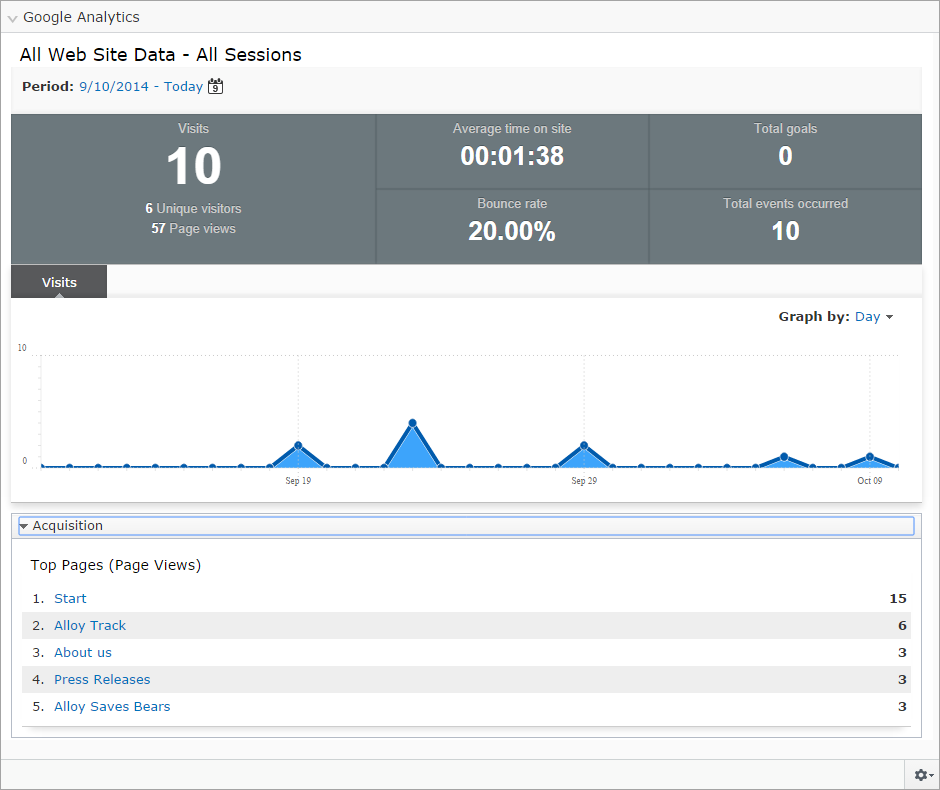Click the Sep 29 axis label

(x=584, y=481)
